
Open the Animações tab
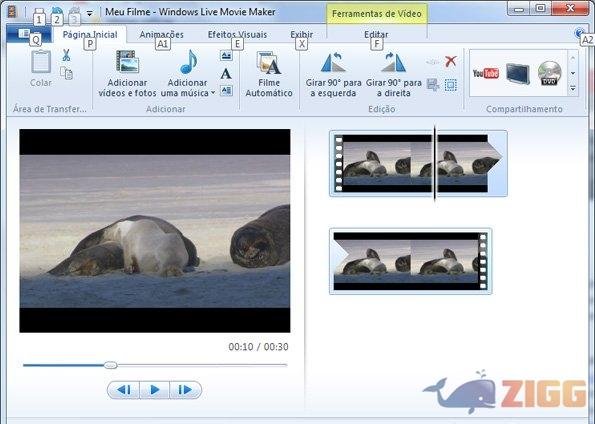click(x=161, y=35)
